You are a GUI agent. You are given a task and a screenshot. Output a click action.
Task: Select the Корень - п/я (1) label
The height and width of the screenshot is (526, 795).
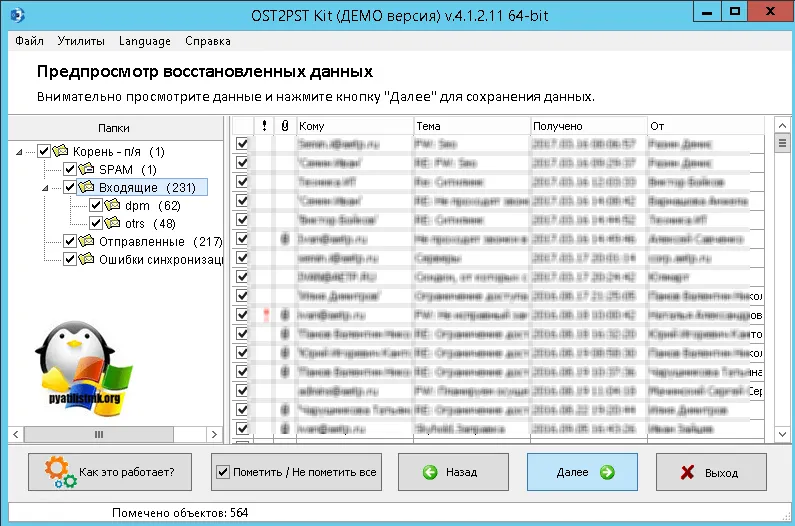pyautogui.click(x=119, y=152)
